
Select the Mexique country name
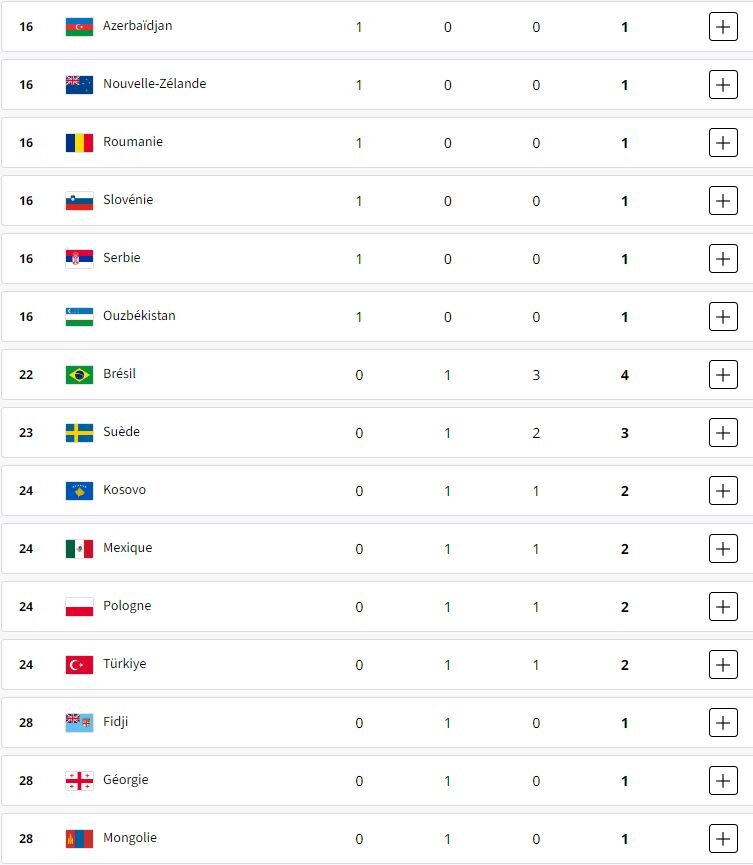tap(127, 548)
